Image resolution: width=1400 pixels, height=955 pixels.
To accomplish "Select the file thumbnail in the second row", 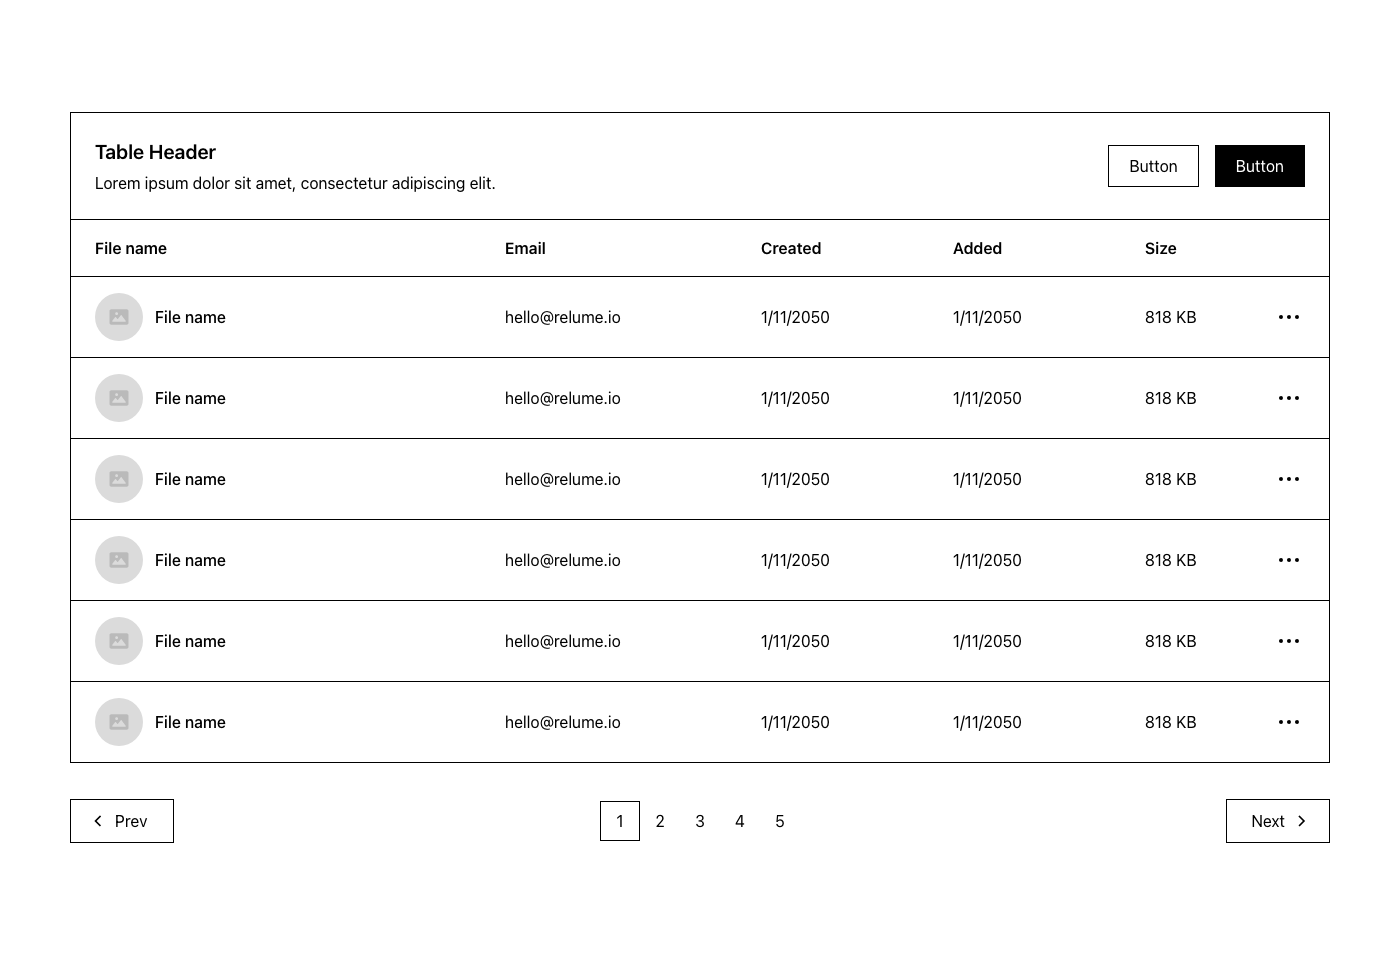I will (x=119, y=398).
